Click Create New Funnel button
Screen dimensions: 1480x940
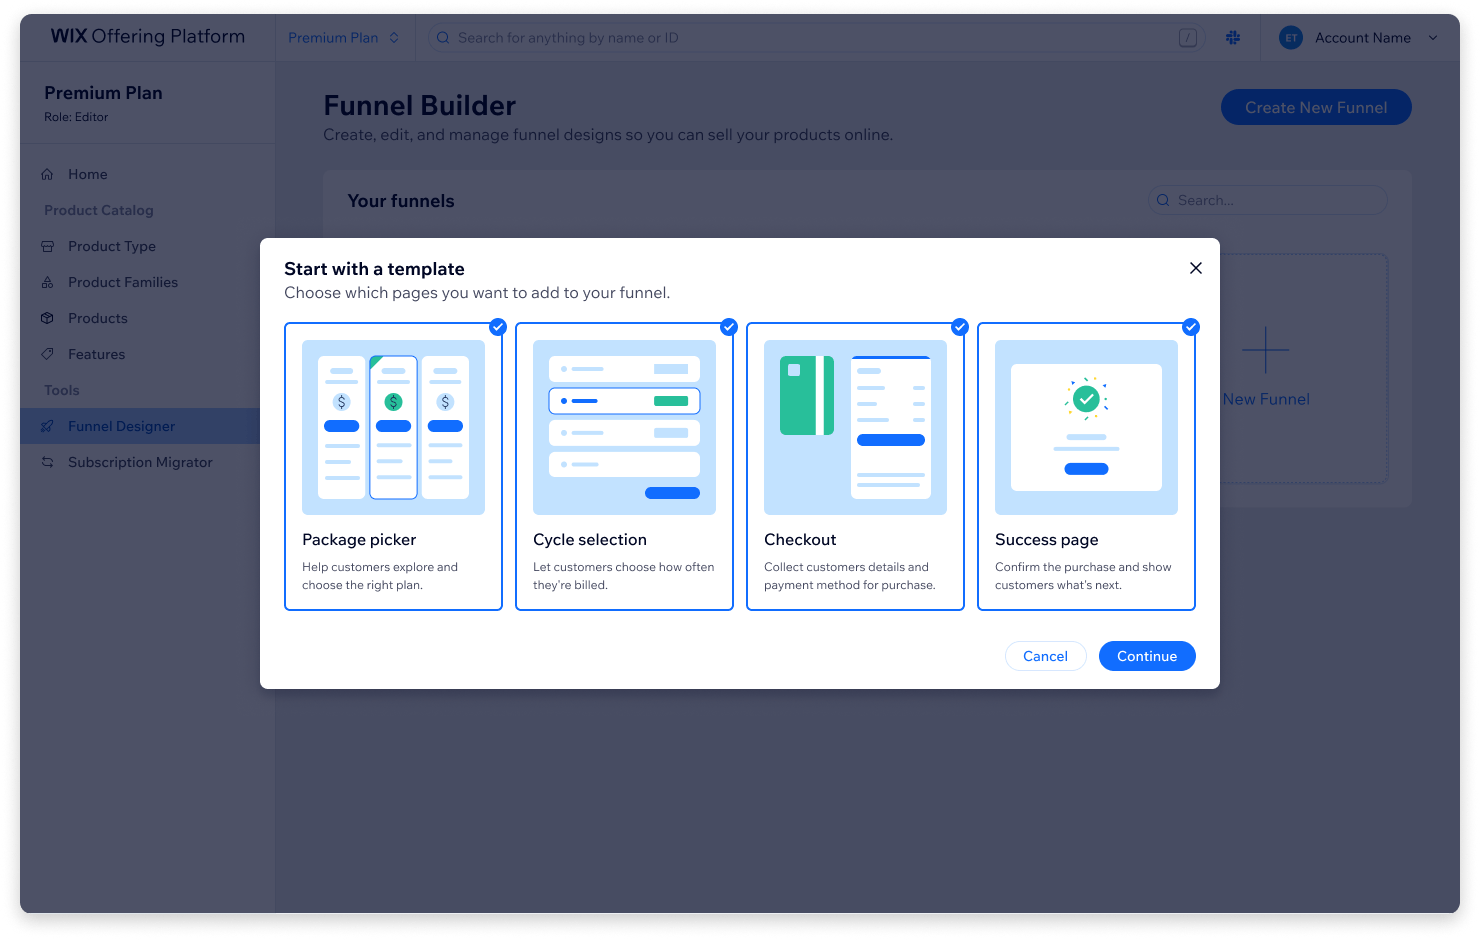point(1316,107)
